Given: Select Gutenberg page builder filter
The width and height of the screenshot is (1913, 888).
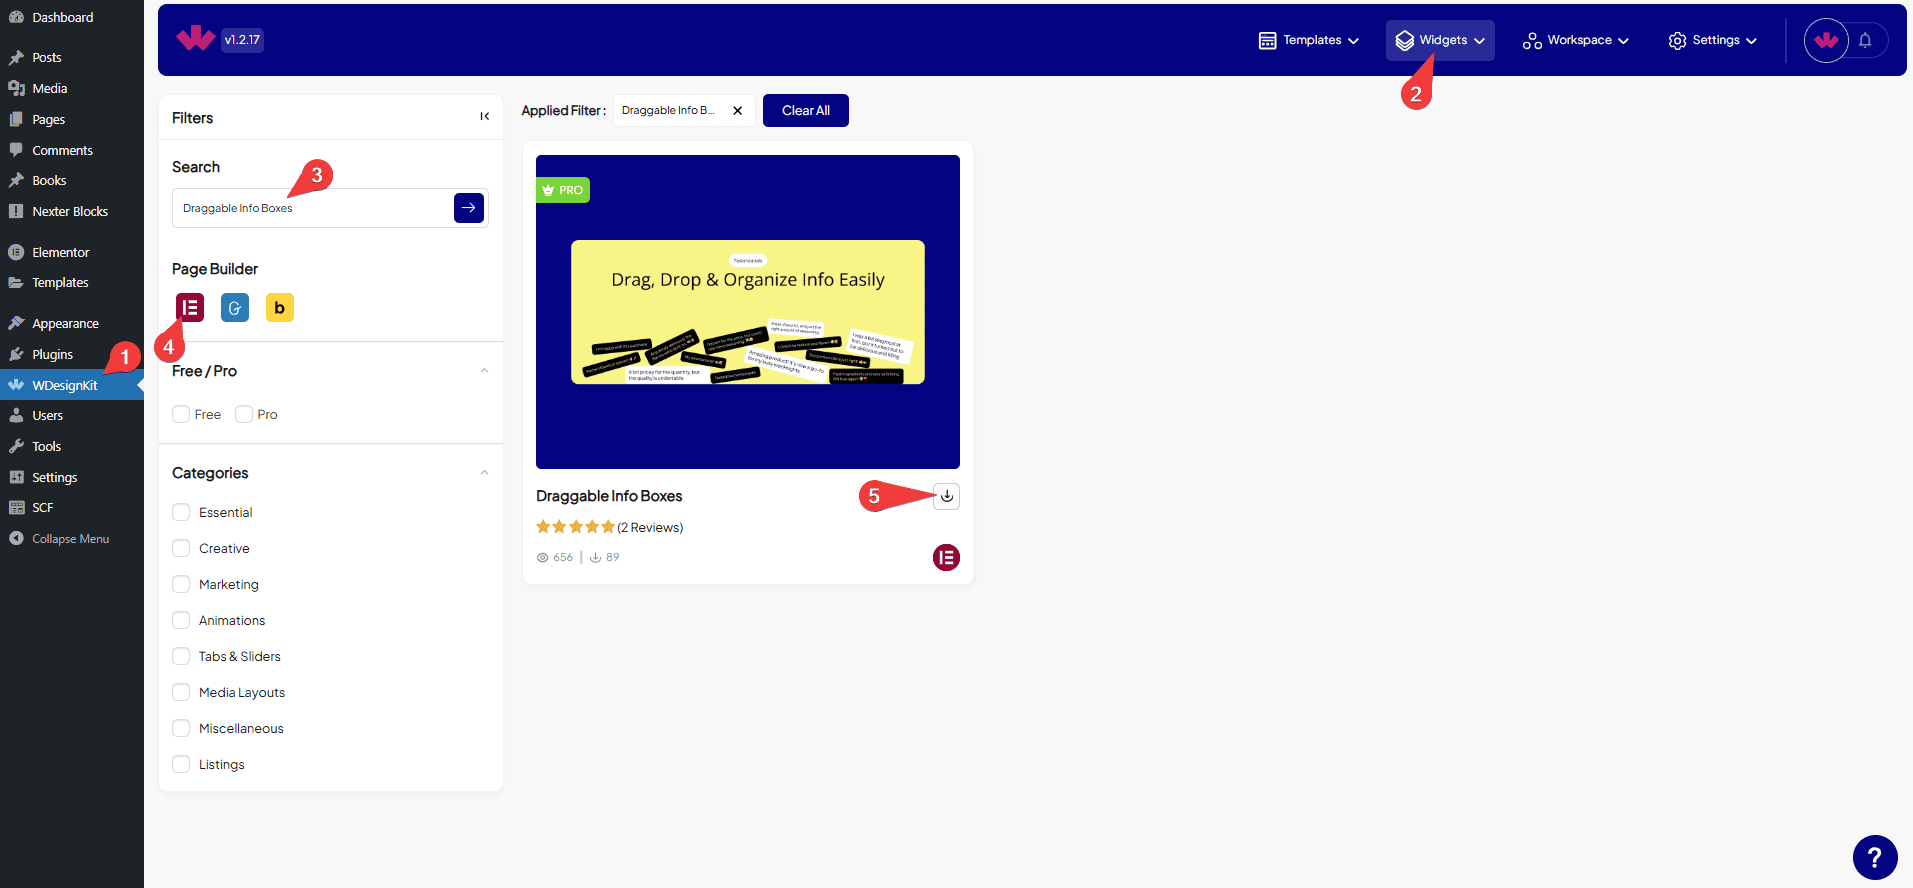Looking at the screenshot, I should click(x=235, y=307).
